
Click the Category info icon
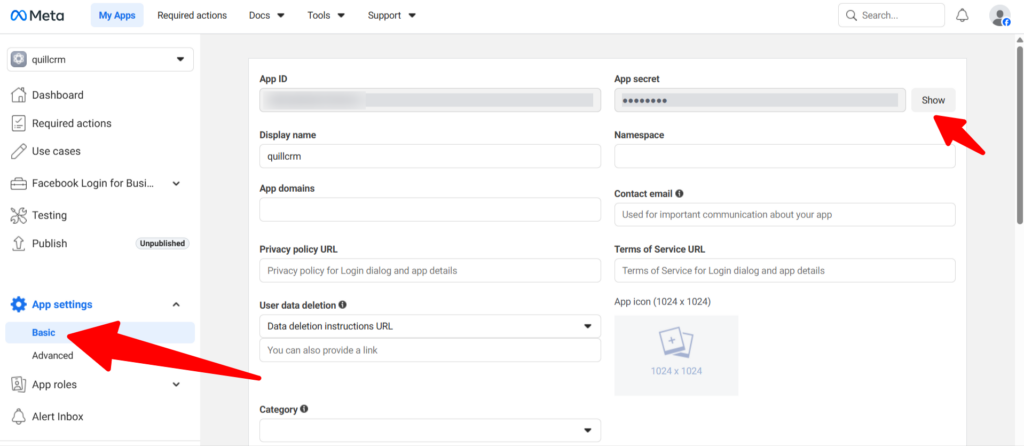[x=304, y=409]
